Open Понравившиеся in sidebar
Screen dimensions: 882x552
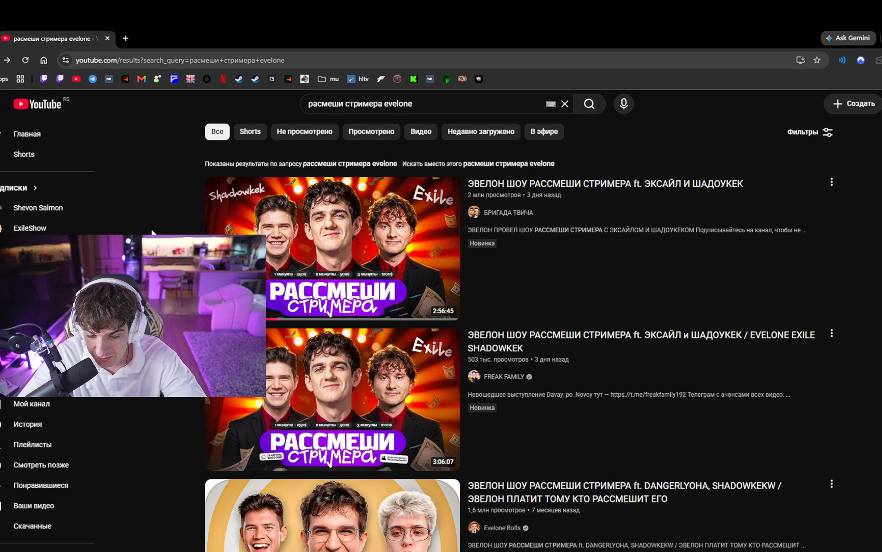(40, 485)
